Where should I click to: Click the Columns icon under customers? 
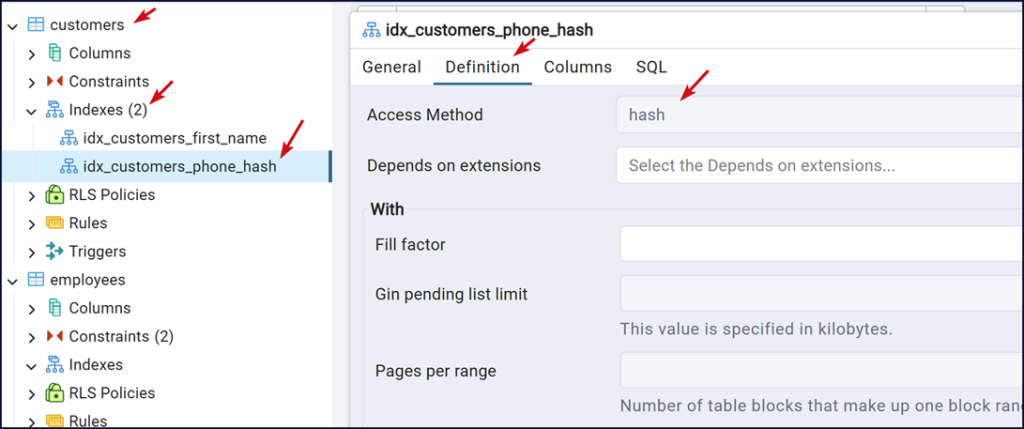tap(55, 53)
